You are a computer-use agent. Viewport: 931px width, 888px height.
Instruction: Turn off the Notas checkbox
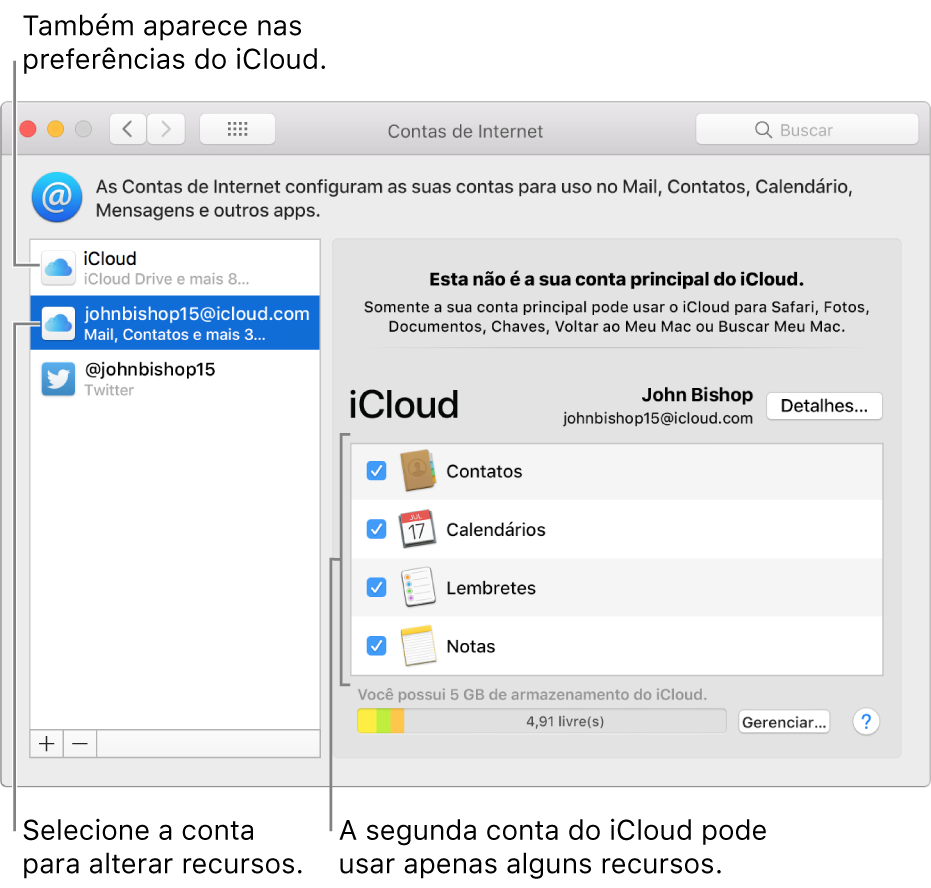(376, 645)
